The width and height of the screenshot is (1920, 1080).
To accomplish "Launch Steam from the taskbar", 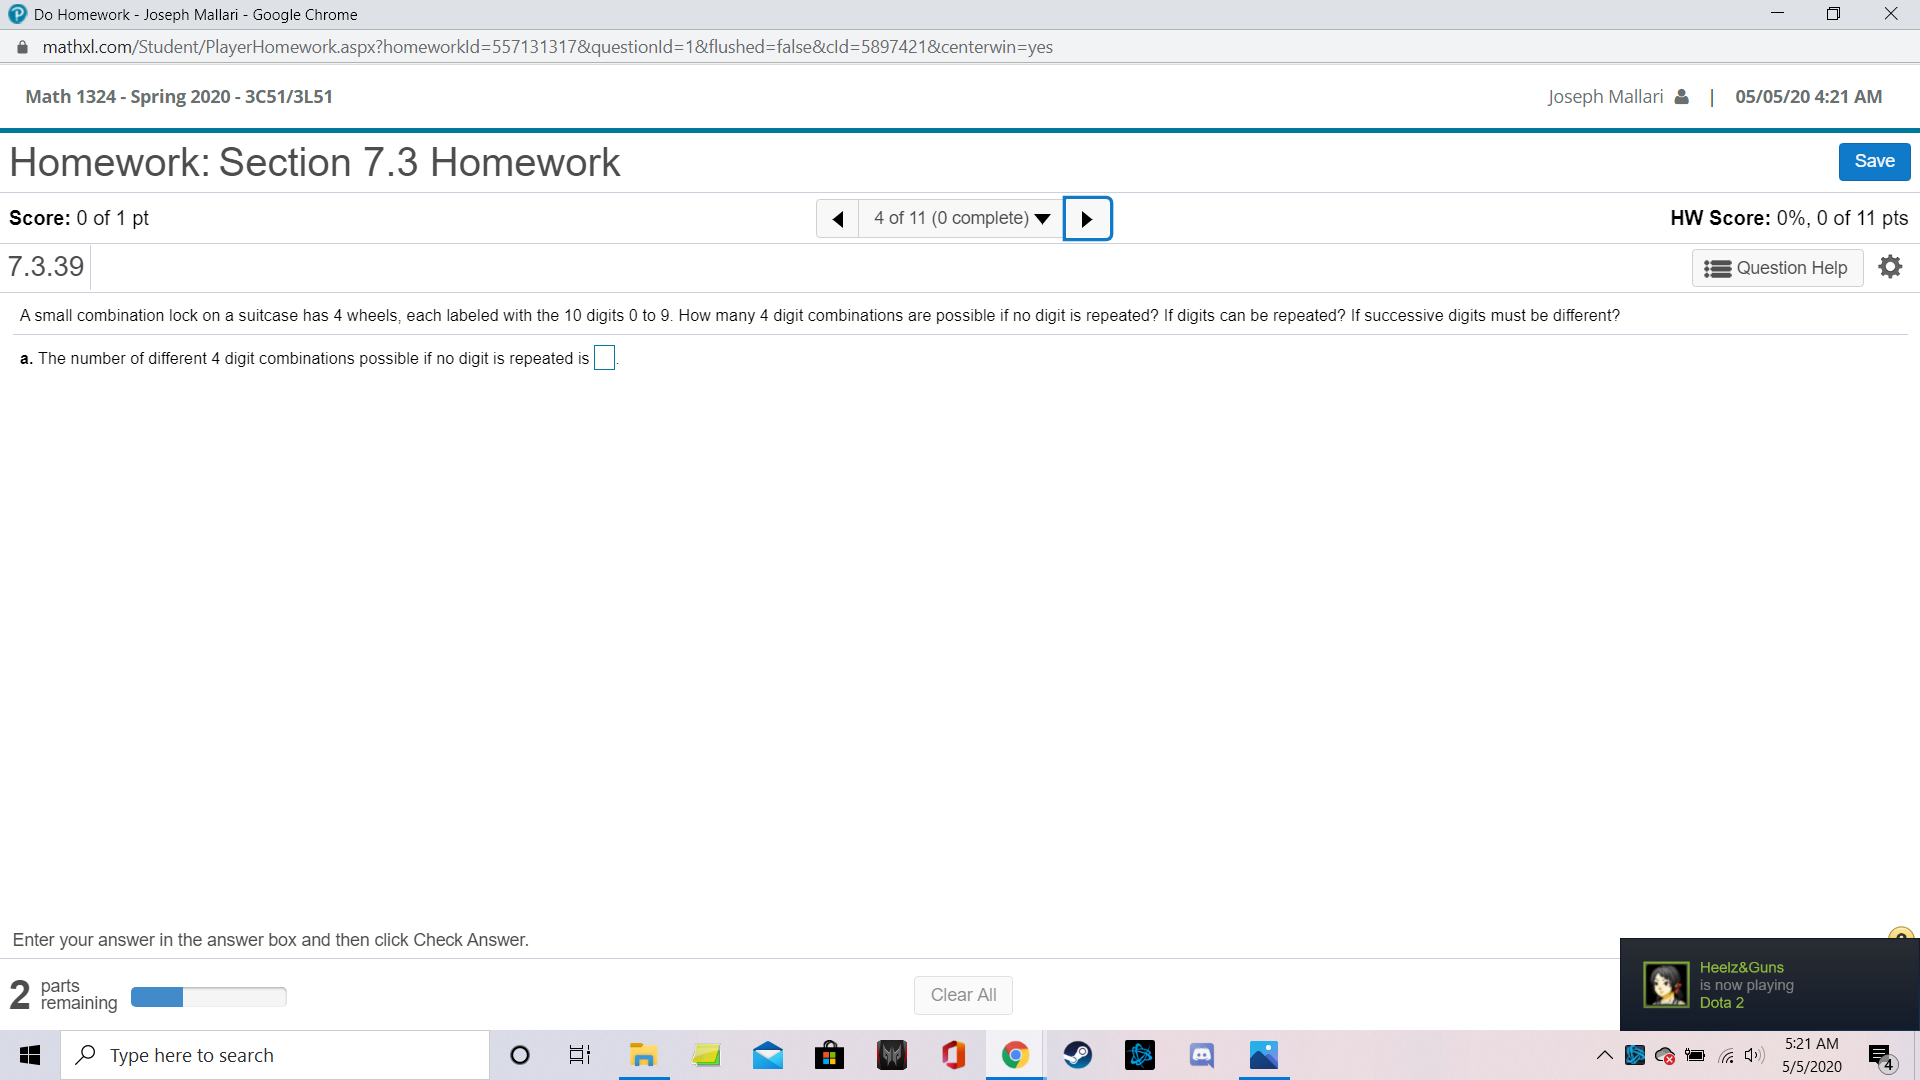I will pos(1078,1054).
